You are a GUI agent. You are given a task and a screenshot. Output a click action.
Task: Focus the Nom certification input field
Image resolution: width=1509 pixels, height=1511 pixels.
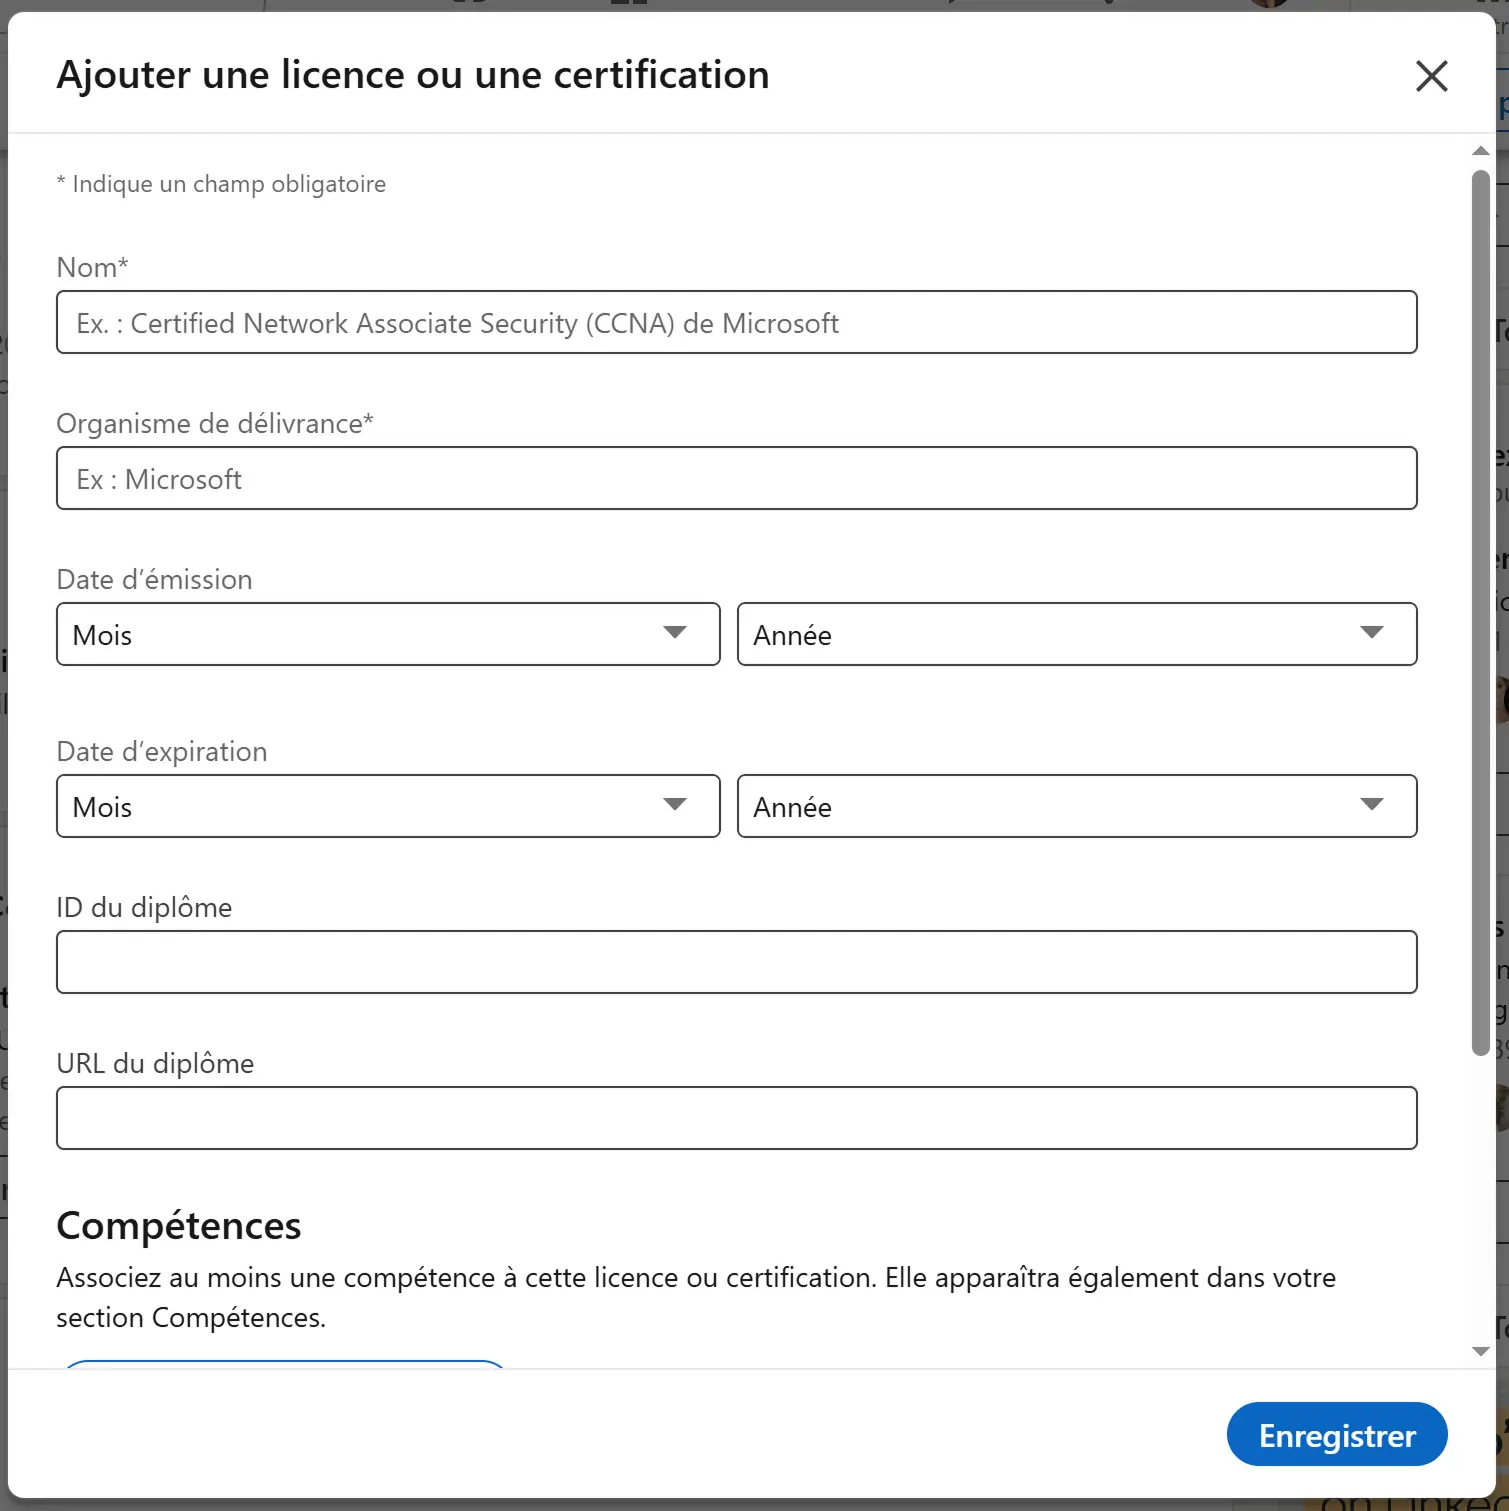coord(736,322)
